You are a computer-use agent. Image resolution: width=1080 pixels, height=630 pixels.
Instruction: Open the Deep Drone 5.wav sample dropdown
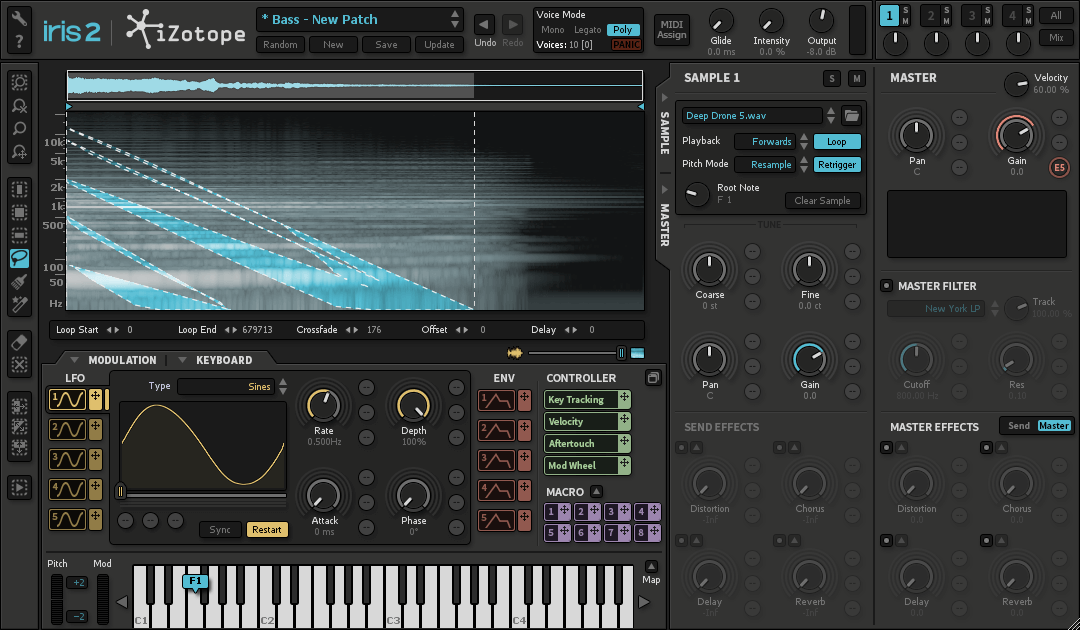[752, 116]
